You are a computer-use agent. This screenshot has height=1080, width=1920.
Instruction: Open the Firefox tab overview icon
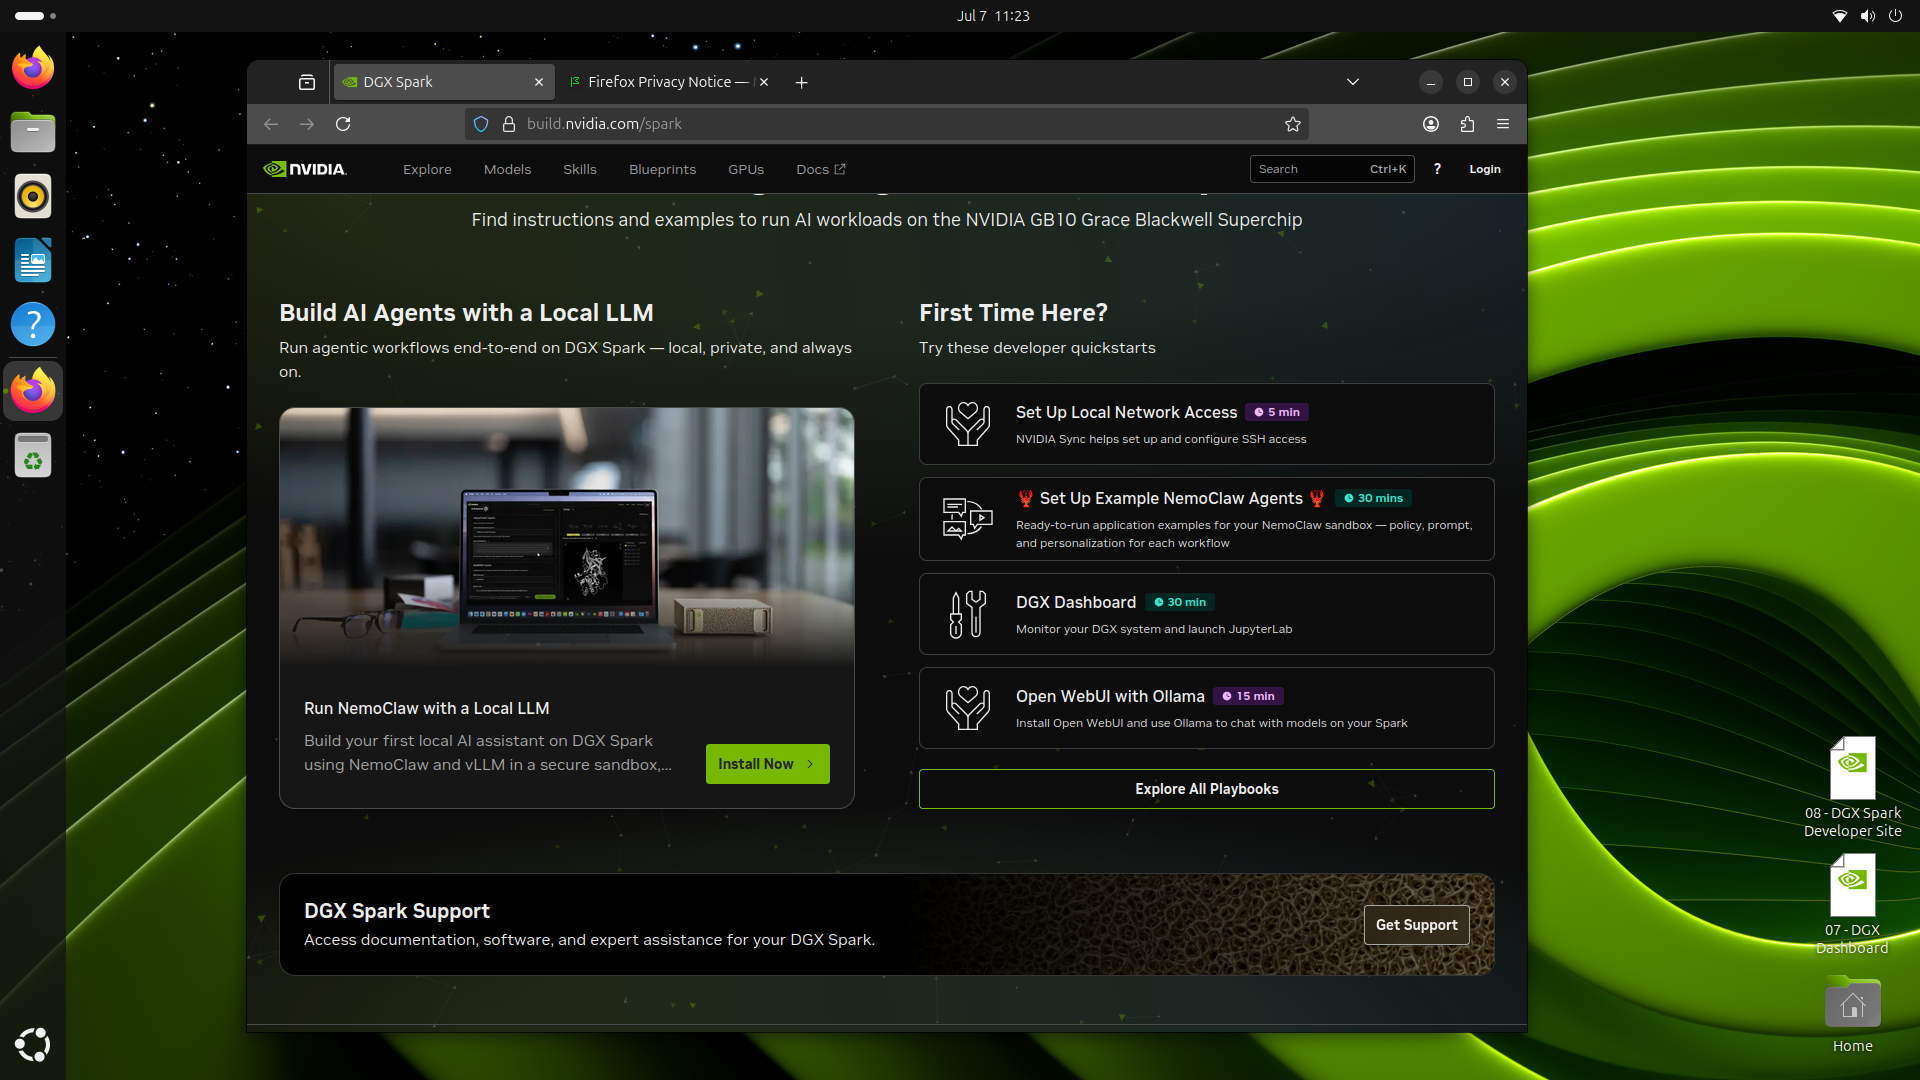pos(307,82)
